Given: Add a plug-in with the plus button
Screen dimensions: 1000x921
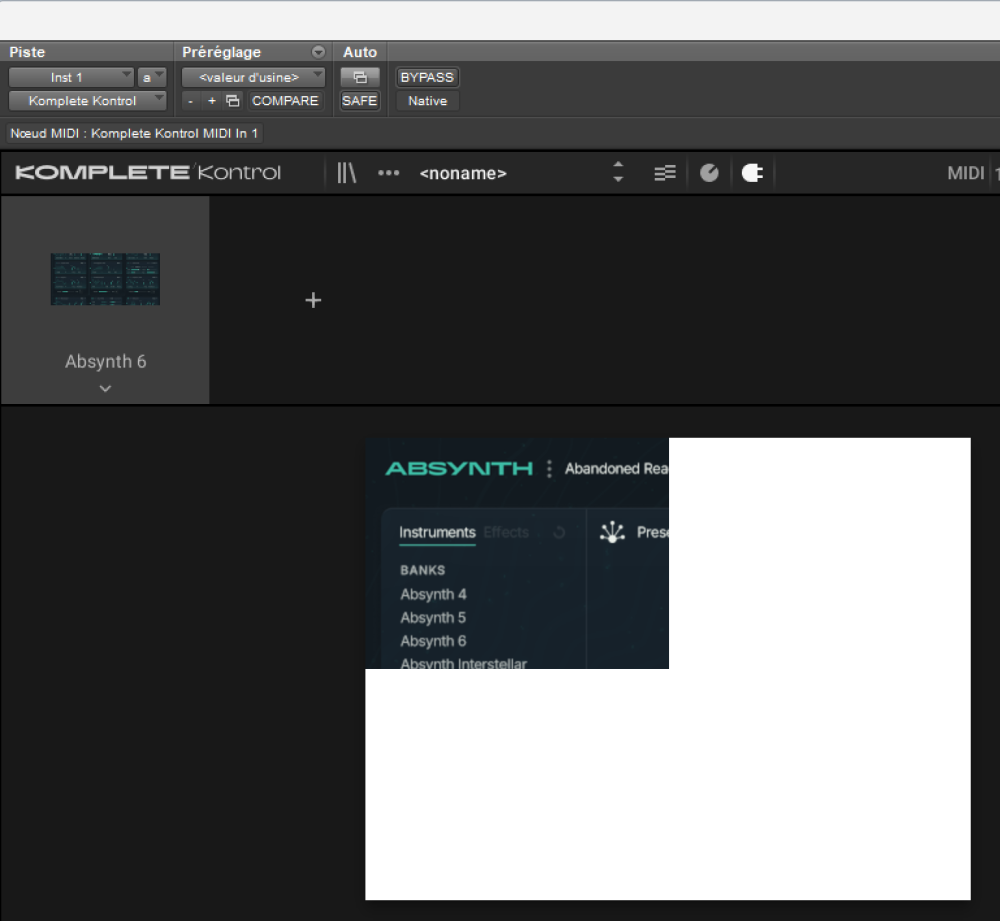Looking at the screenshot, I should pos(313,300).
